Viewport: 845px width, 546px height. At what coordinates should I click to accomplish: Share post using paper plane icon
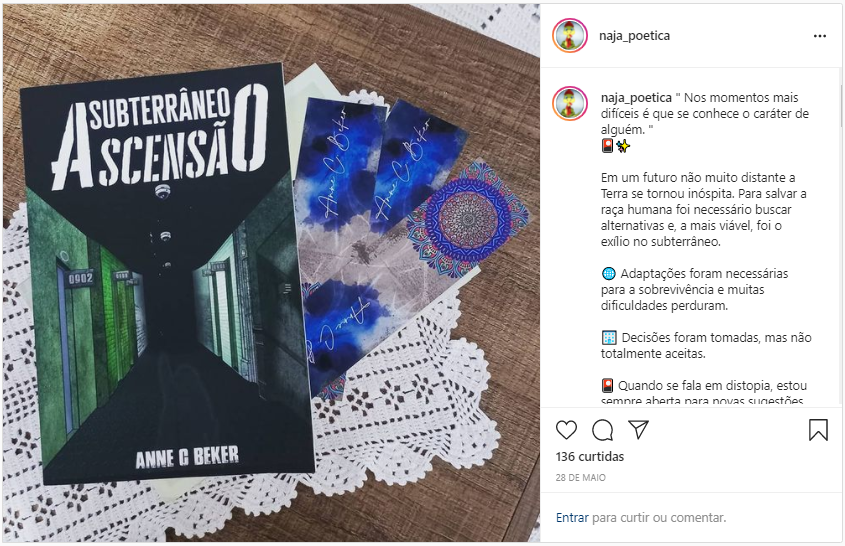click(638, 430)
